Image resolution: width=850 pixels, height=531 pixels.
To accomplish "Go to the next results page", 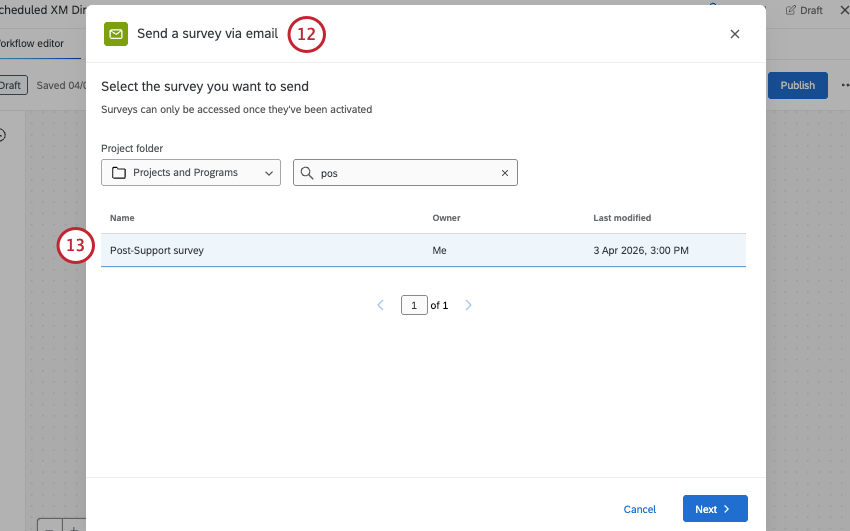I will point(468,305).
